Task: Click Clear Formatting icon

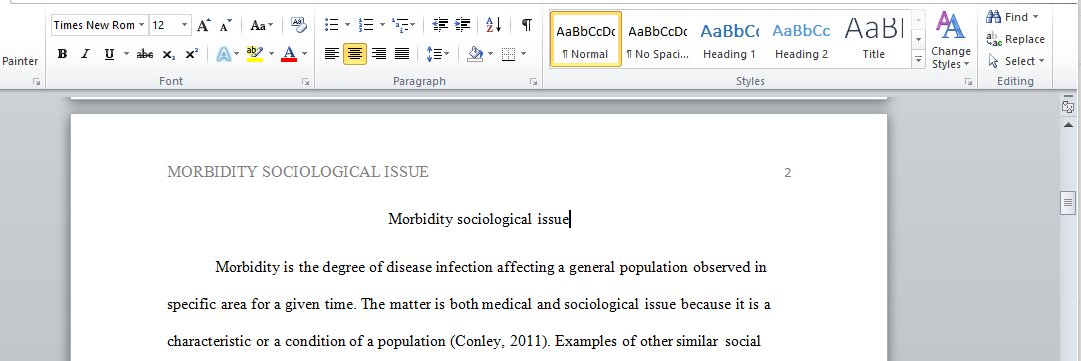Action: tap(298, 25)
